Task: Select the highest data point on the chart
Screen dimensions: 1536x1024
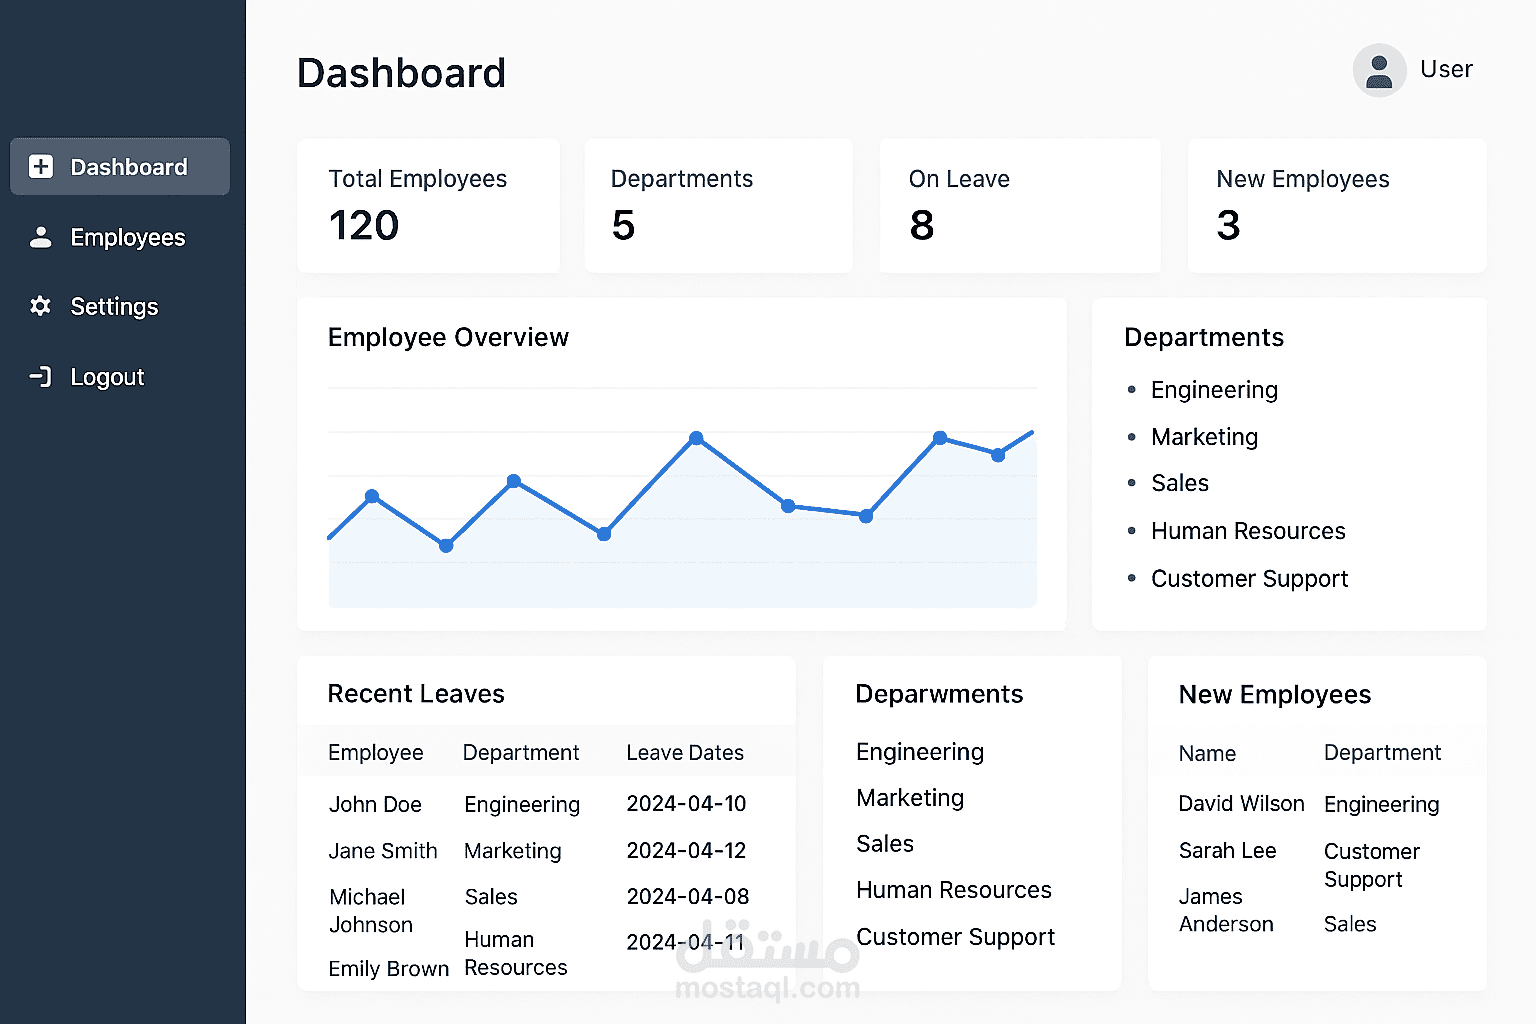Action: pos(696,437)
